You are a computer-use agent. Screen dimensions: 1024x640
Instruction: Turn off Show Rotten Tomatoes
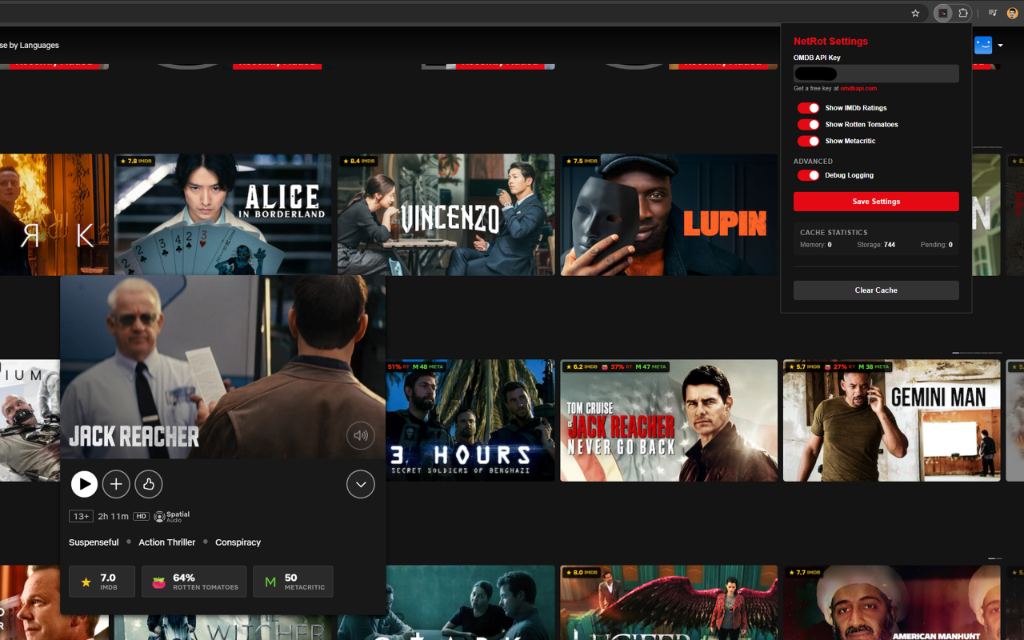[x=809, y=124]
